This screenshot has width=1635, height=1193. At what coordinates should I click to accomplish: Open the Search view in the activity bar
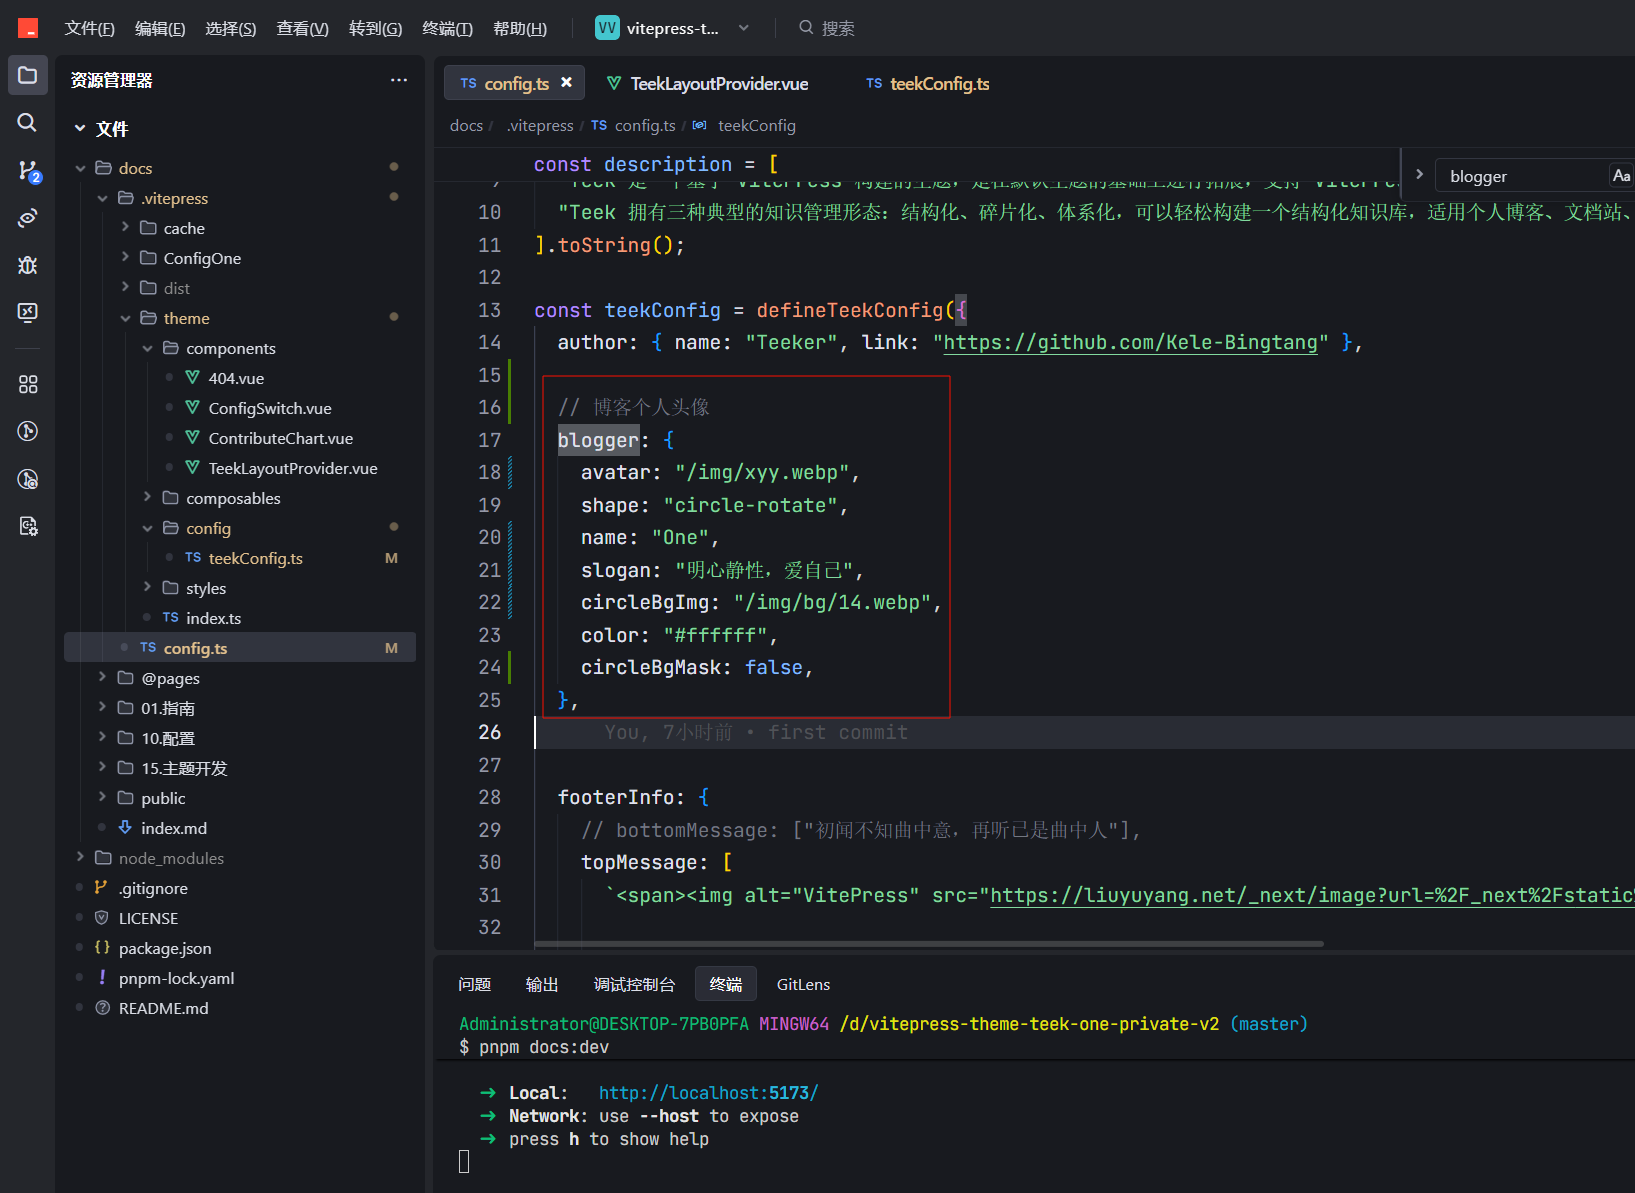click(x=28, y=122)
